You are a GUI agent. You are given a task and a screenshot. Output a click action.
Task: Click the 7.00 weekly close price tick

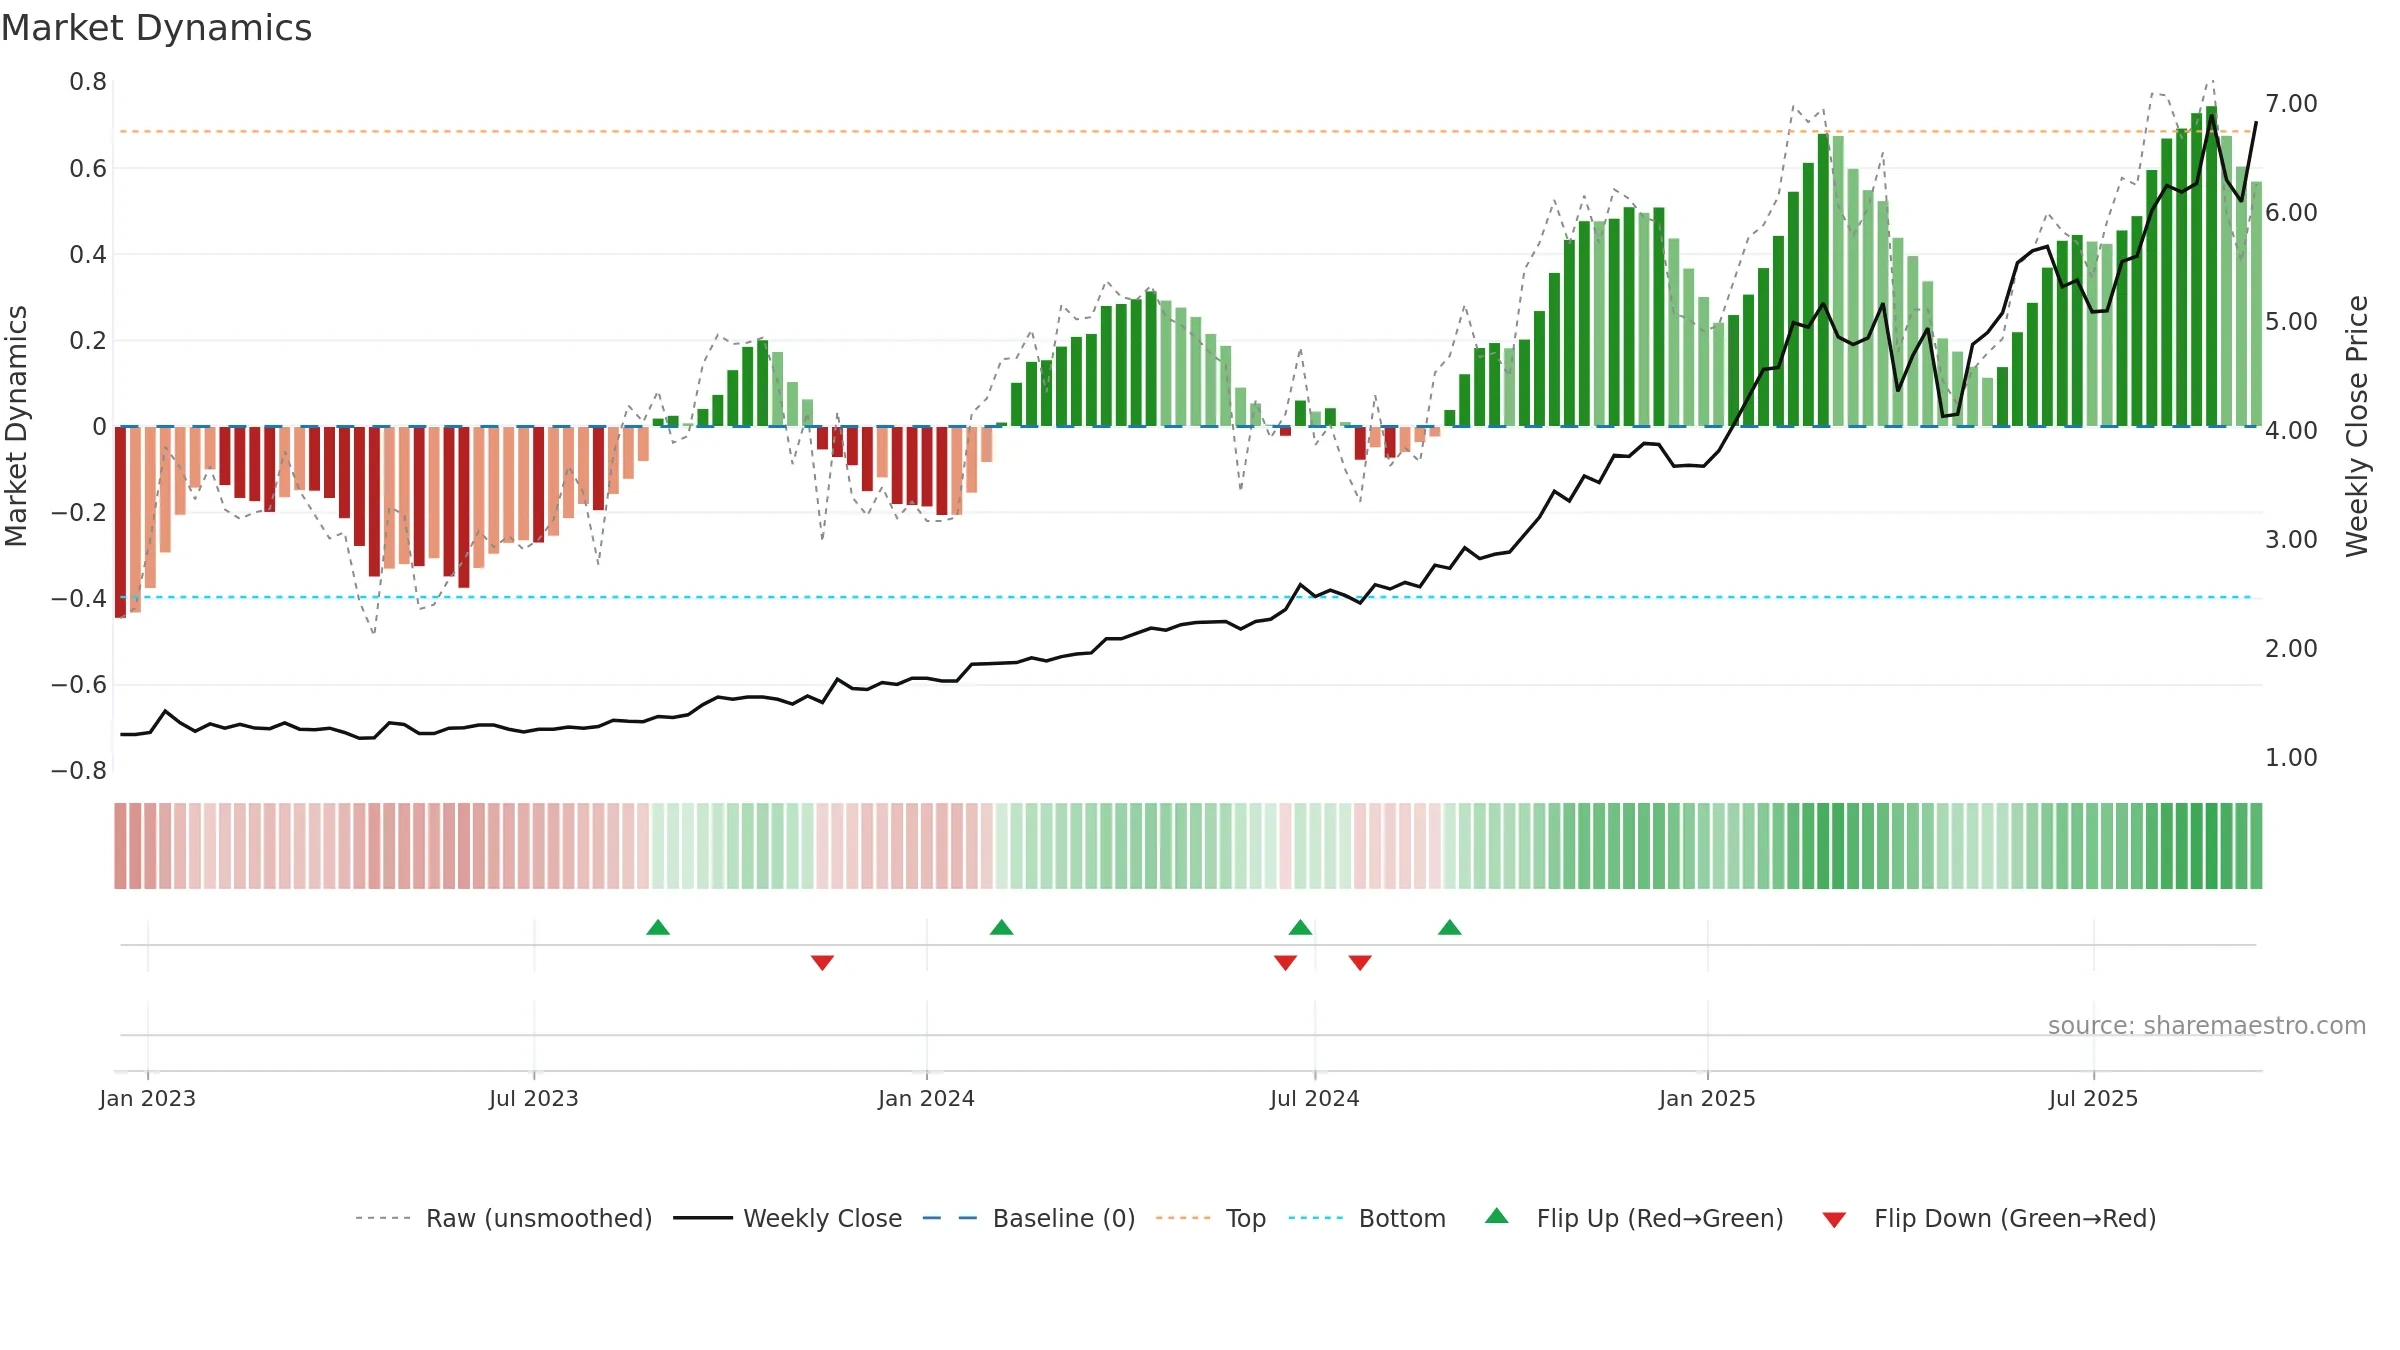[2291, 103]
